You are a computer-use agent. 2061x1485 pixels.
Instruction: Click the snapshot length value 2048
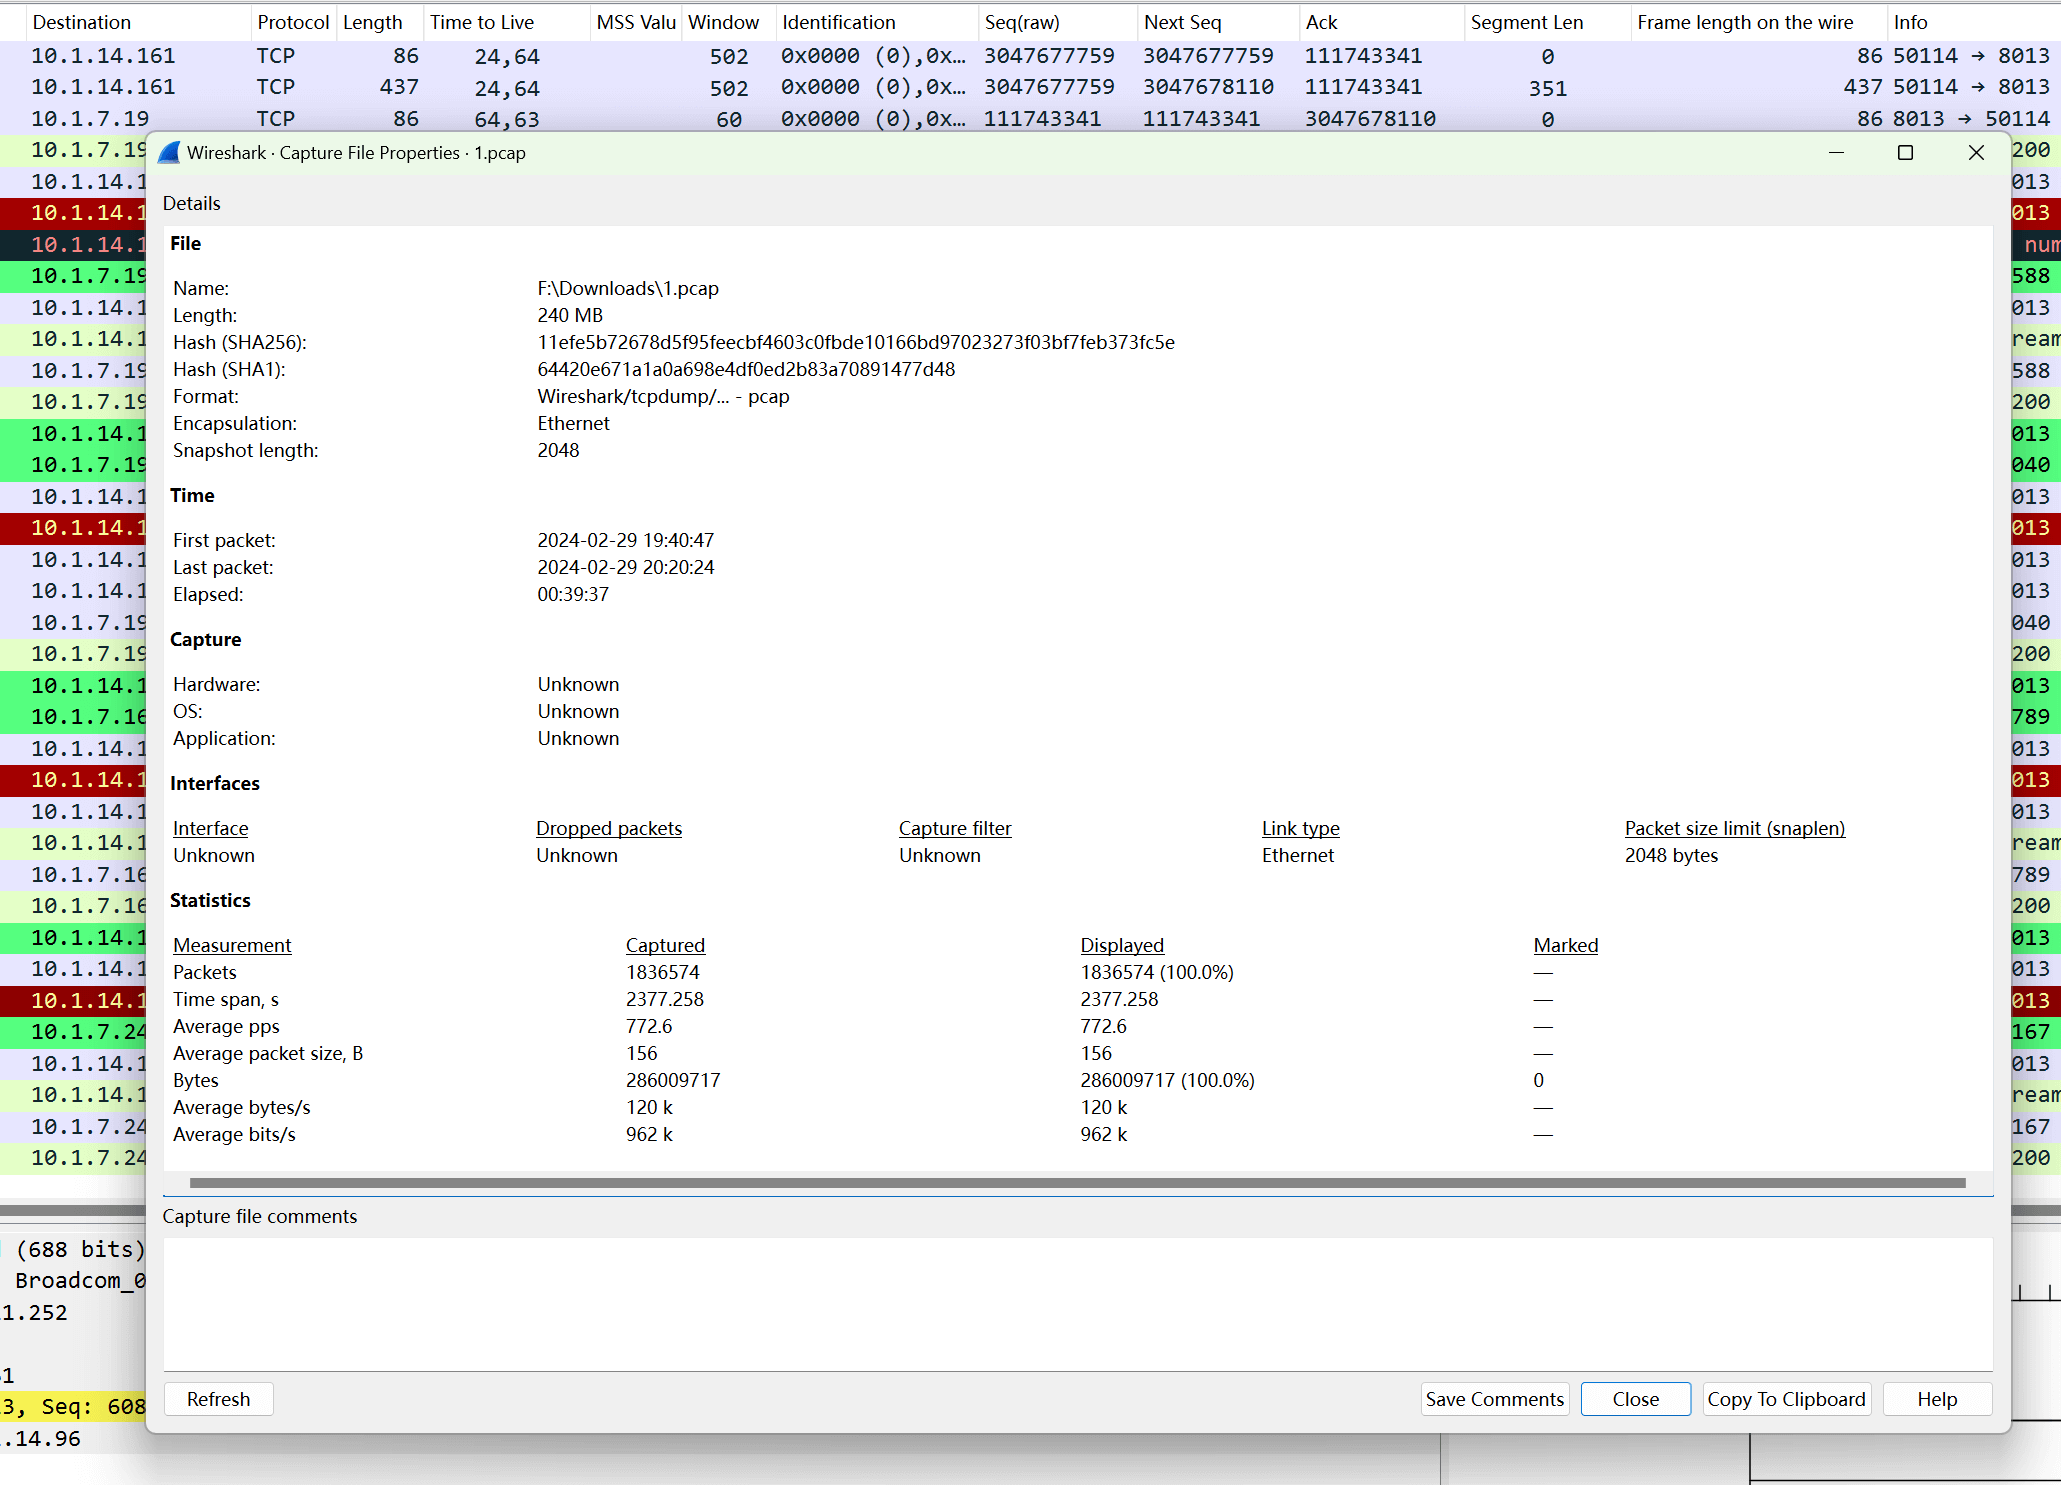coord(558,450)
